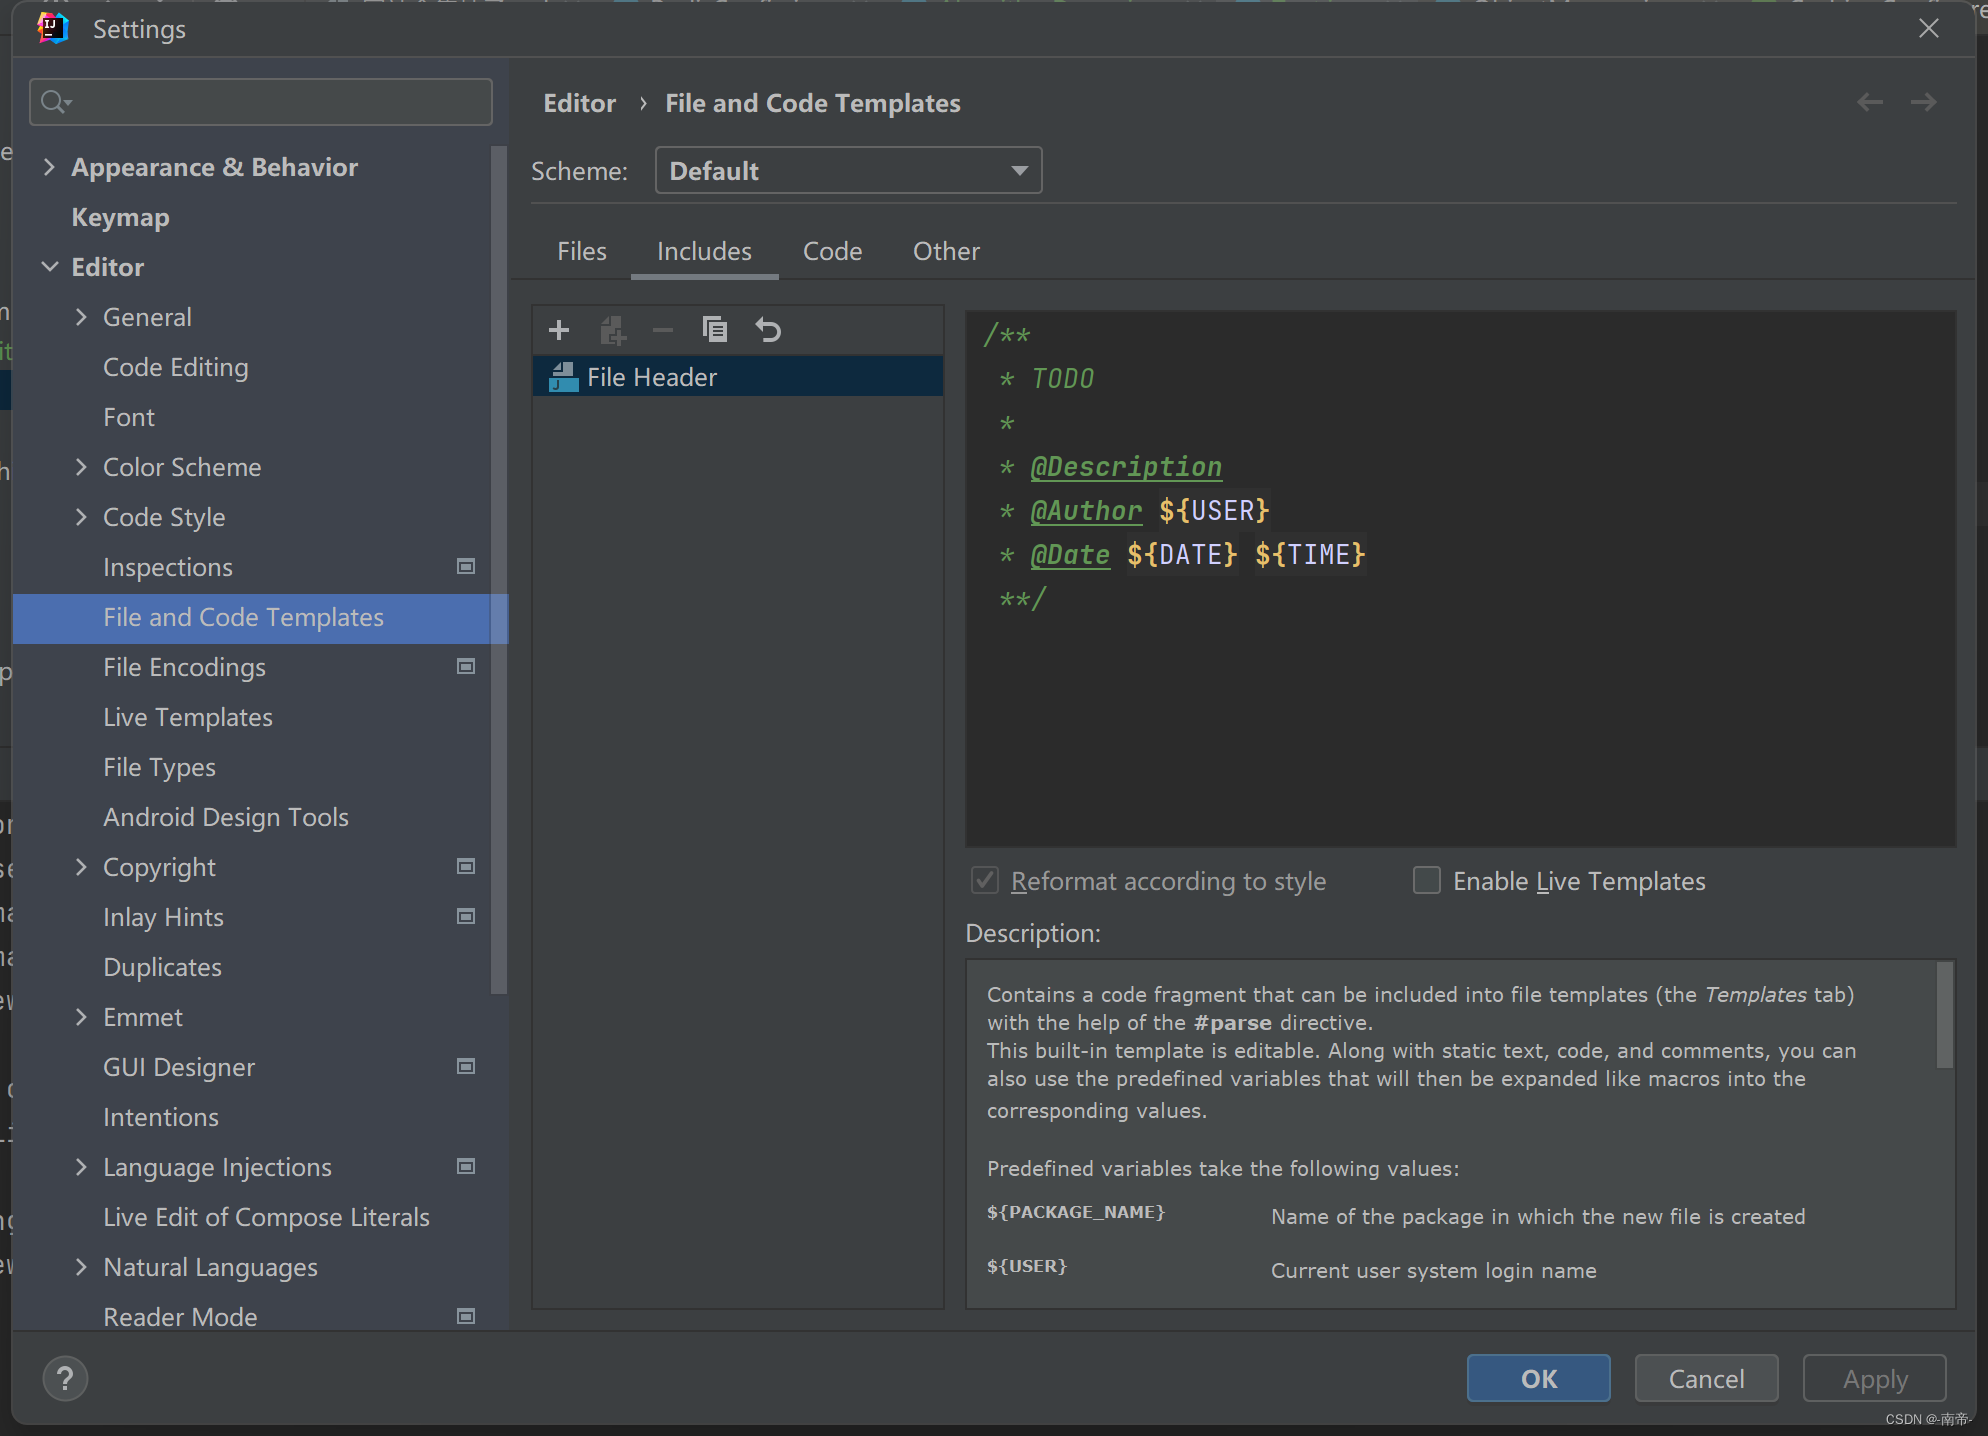Click project-level icon beside Copyright

click(x=466, y=867)
